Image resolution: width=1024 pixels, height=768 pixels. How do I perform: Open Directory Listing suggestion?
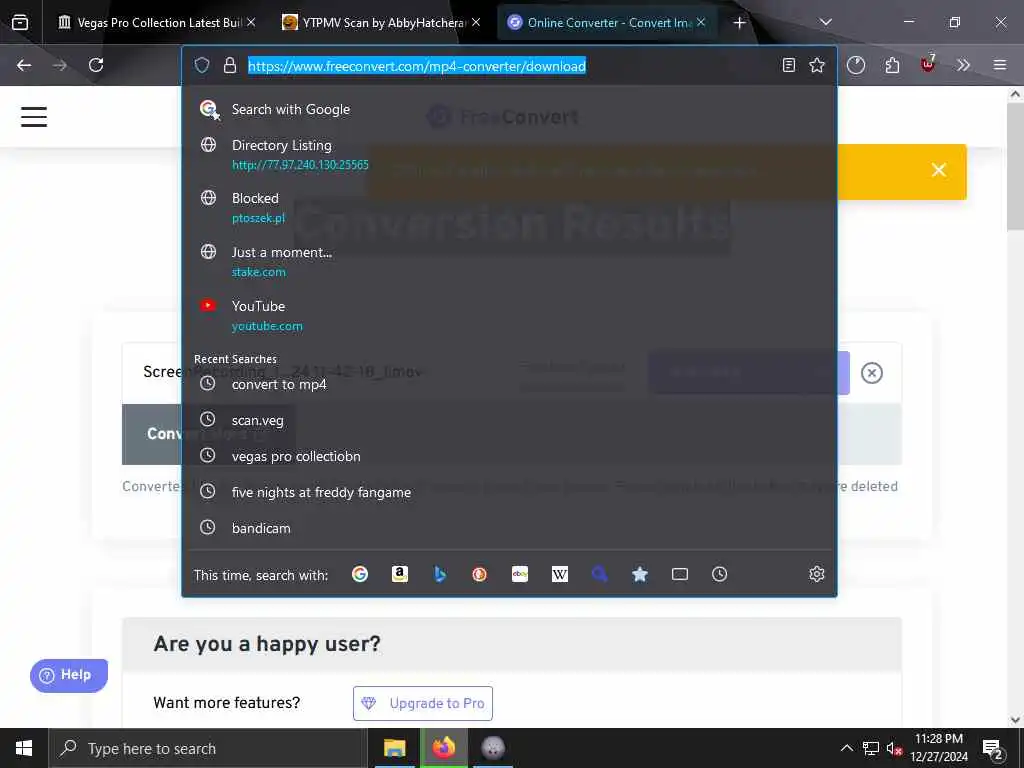[x=509, y=154]
